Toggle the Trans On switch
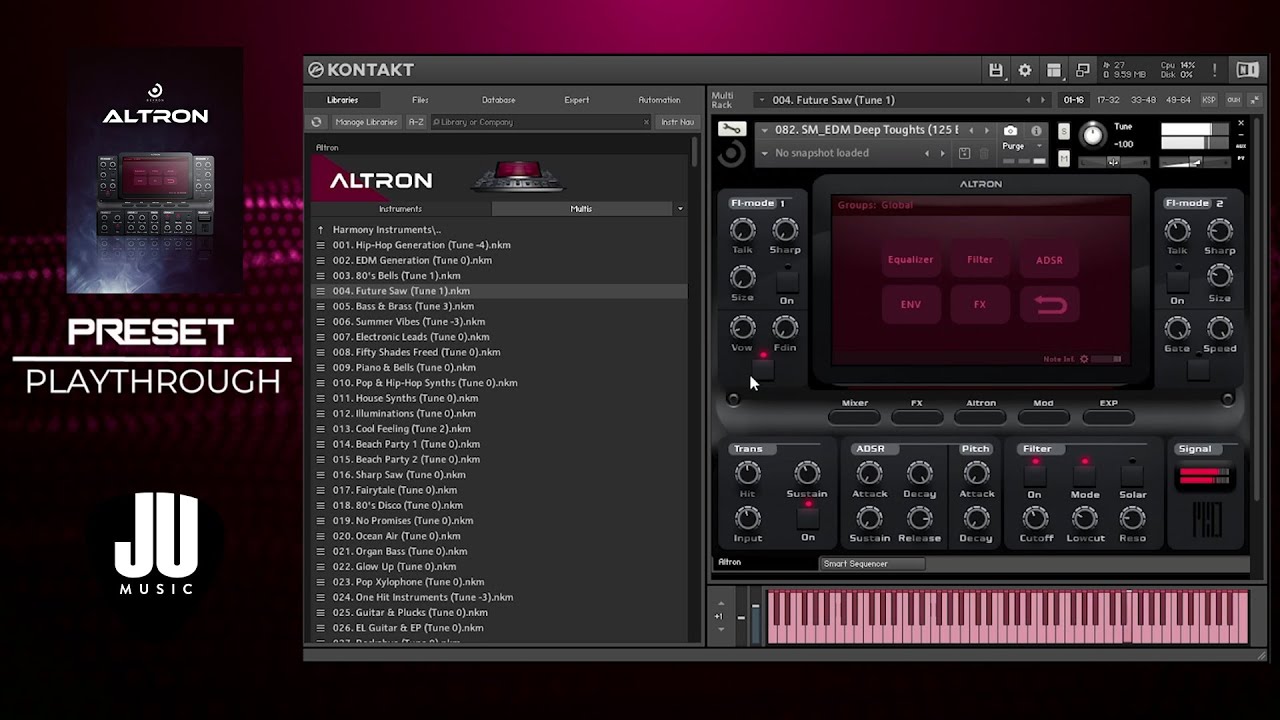The width and height of the screenshot is (1280, 720). (x=808, y=516)
